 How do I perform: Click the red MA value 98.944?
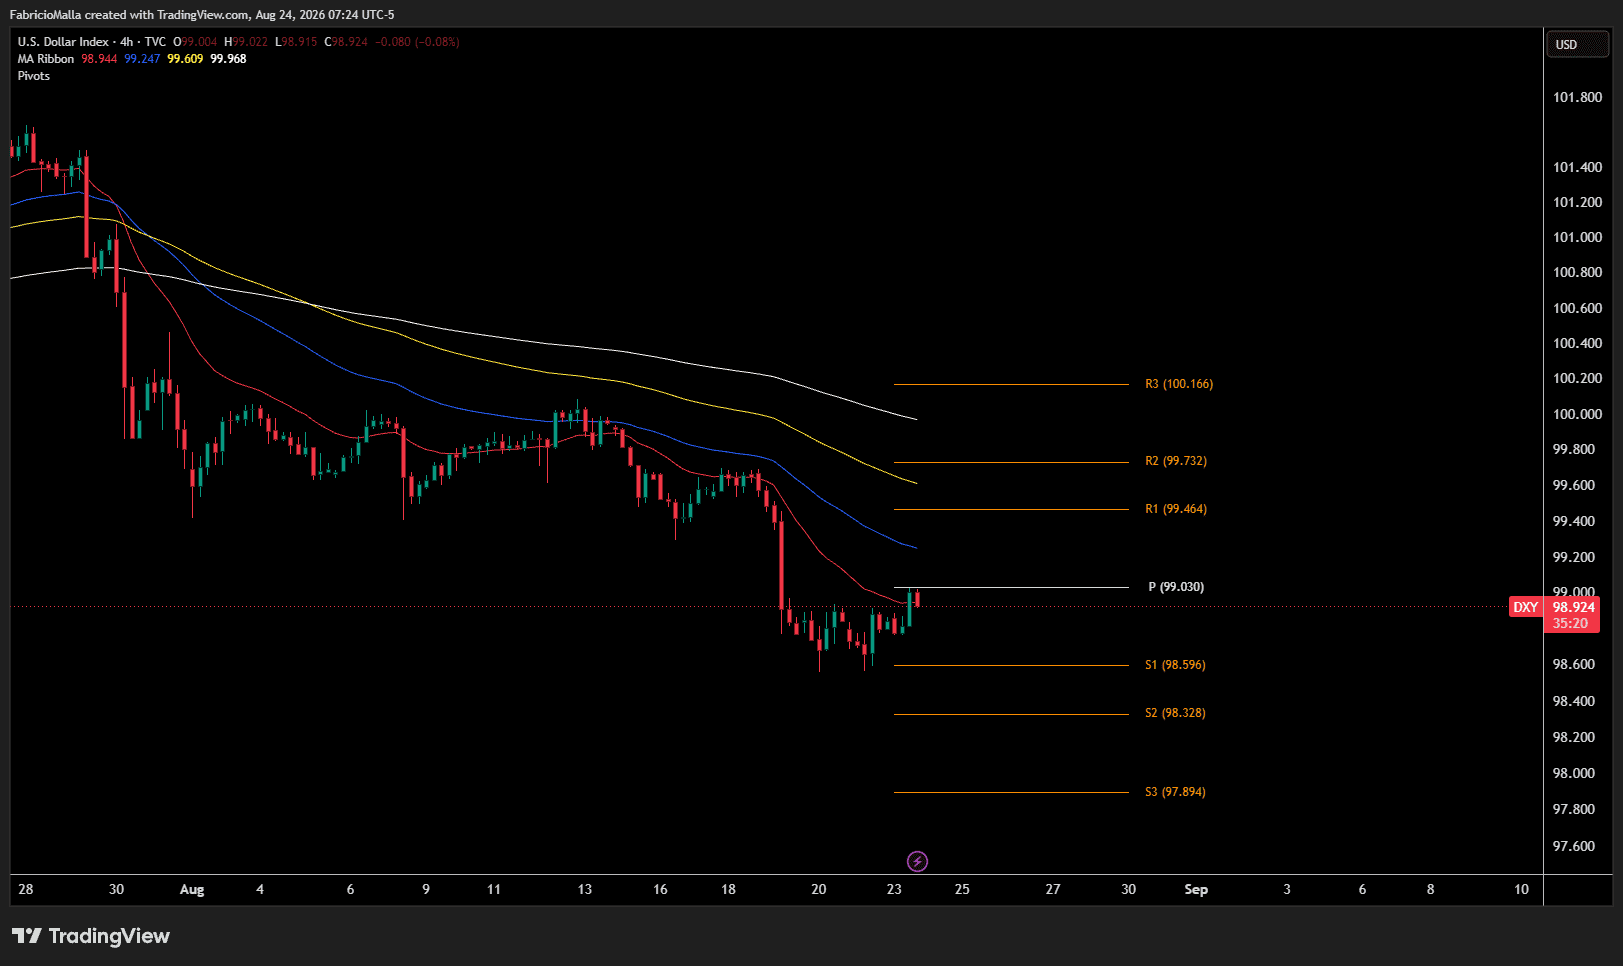point(99,59)
